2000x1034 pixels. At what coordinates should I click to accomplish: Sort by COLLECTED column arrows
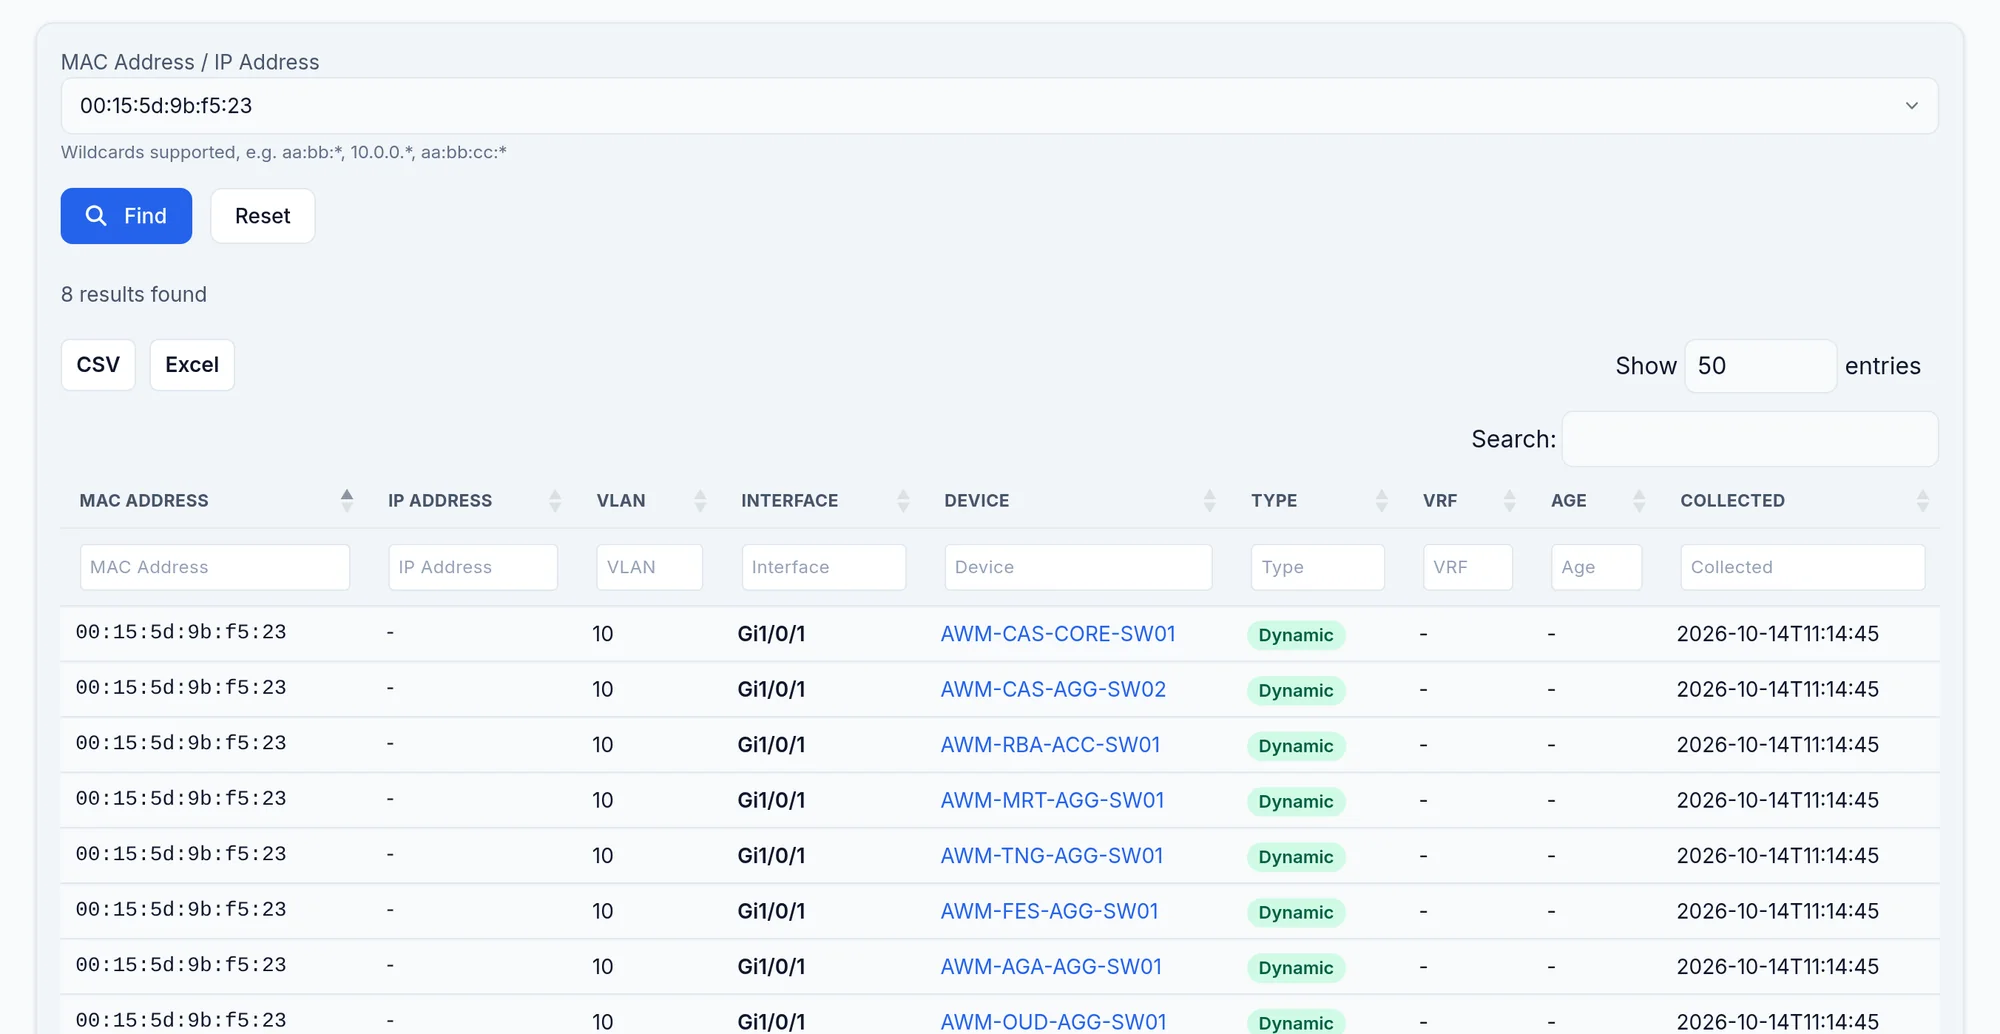coord(1922,500)
